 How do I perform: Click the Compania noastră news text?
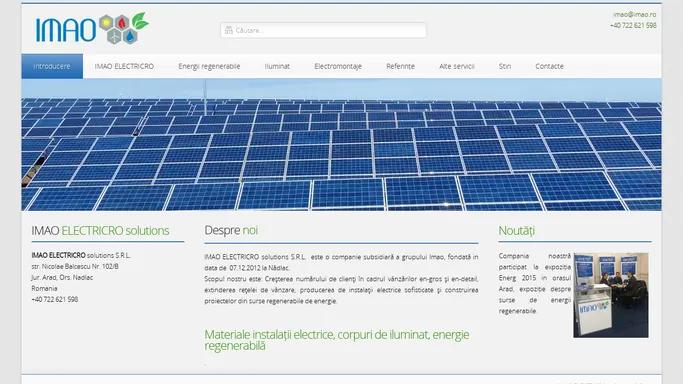[534, 283]
